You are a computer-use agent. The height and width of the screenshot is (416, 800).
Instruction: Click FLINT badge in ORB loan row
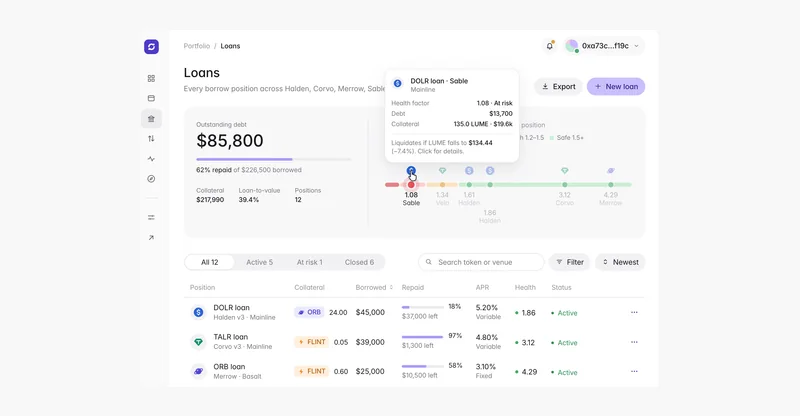click(x=312, y=371)
